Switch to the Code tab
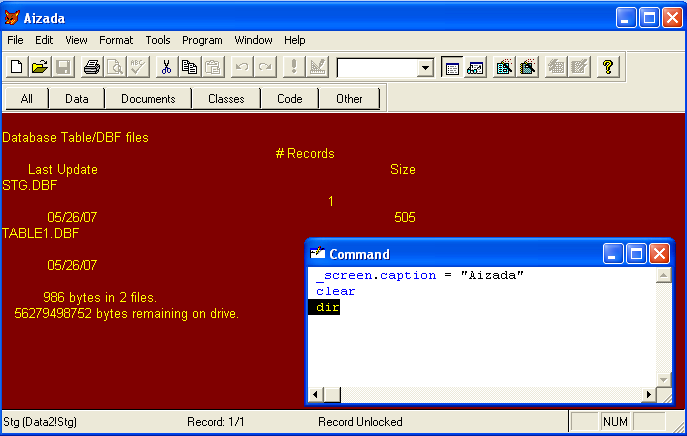The width and height of the screenshot is (687, 436). [290, 99]
